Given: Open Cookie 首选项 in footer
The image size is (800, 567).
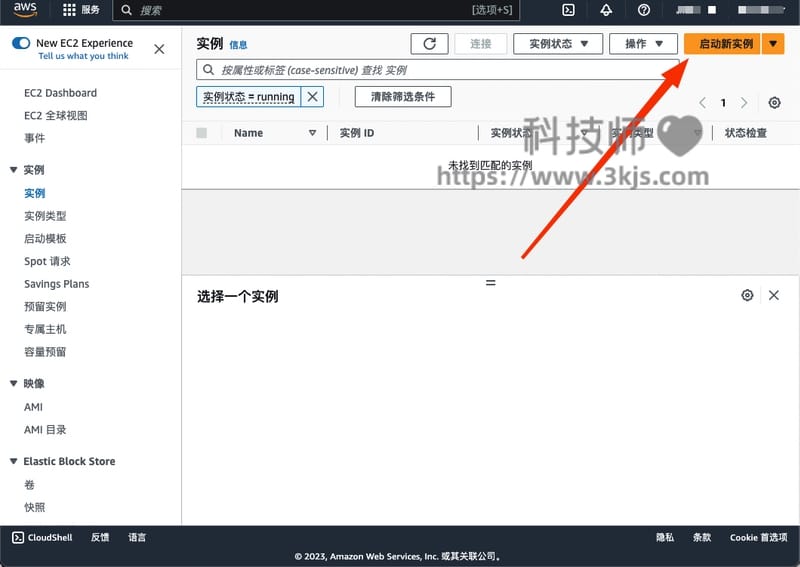Looking at the screenshot, I should click(x=758, y=537).
